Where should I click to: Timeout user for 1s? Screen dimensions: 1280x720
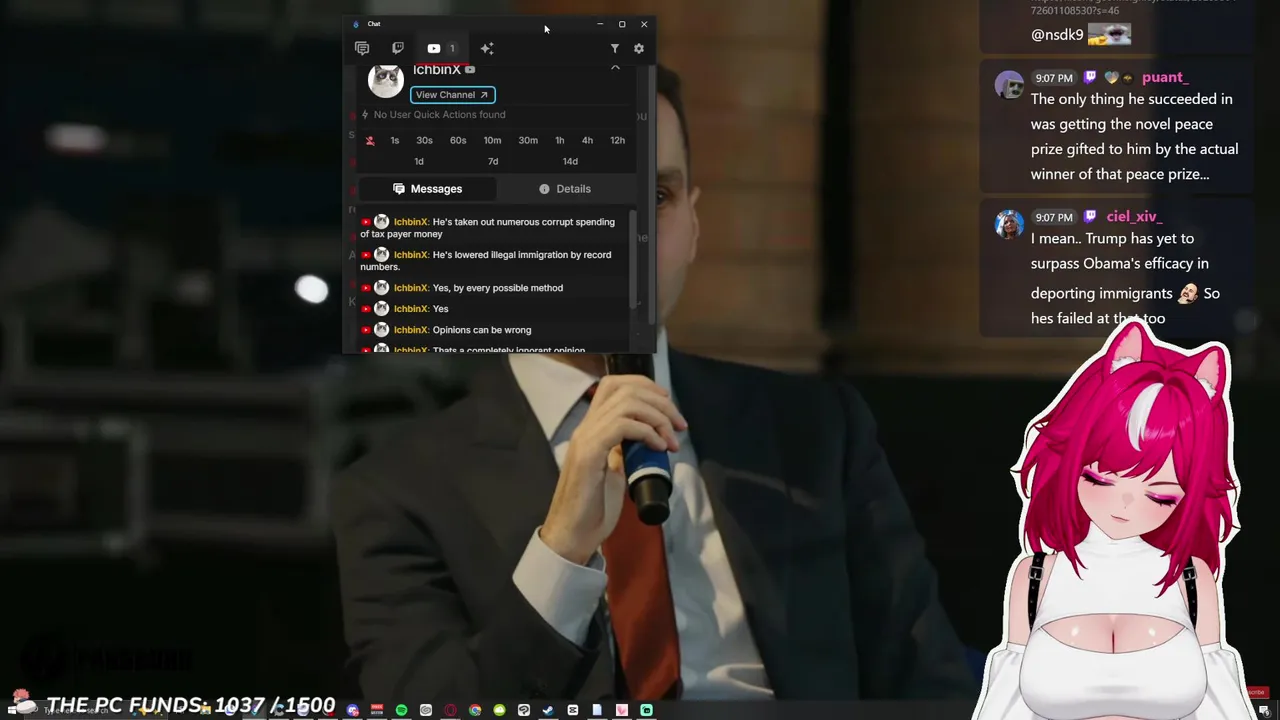tap(395, 140)
